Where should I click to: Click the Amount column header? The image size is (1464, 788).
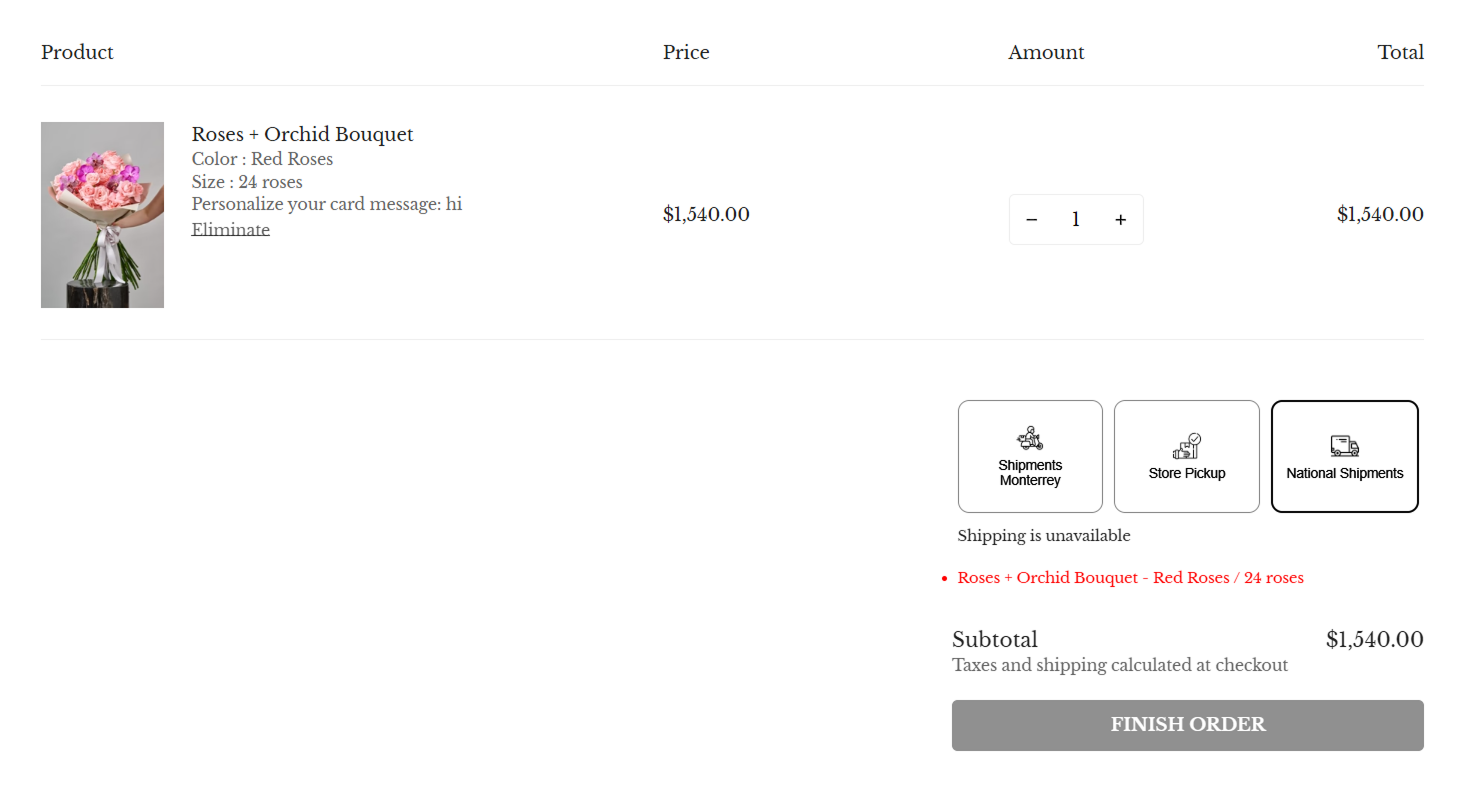pyautogui.click(x=1046, y=52)
